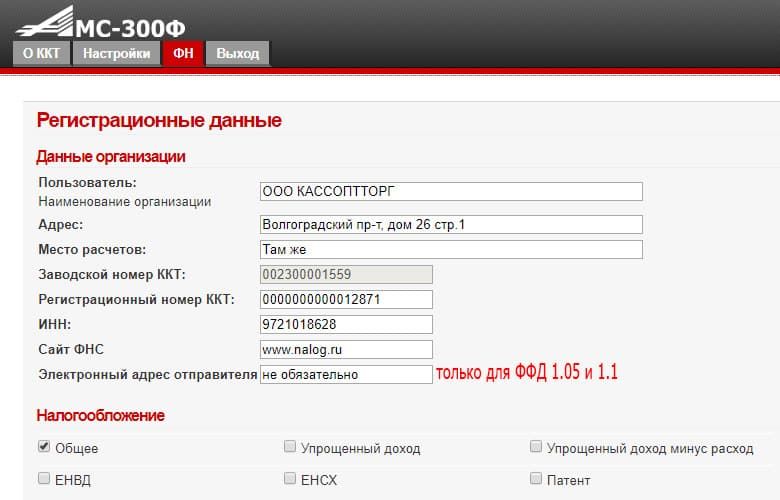Screen dimensions: 780x500
Task: Edit the Сайт ФНС field
Action: coord(346,349)
